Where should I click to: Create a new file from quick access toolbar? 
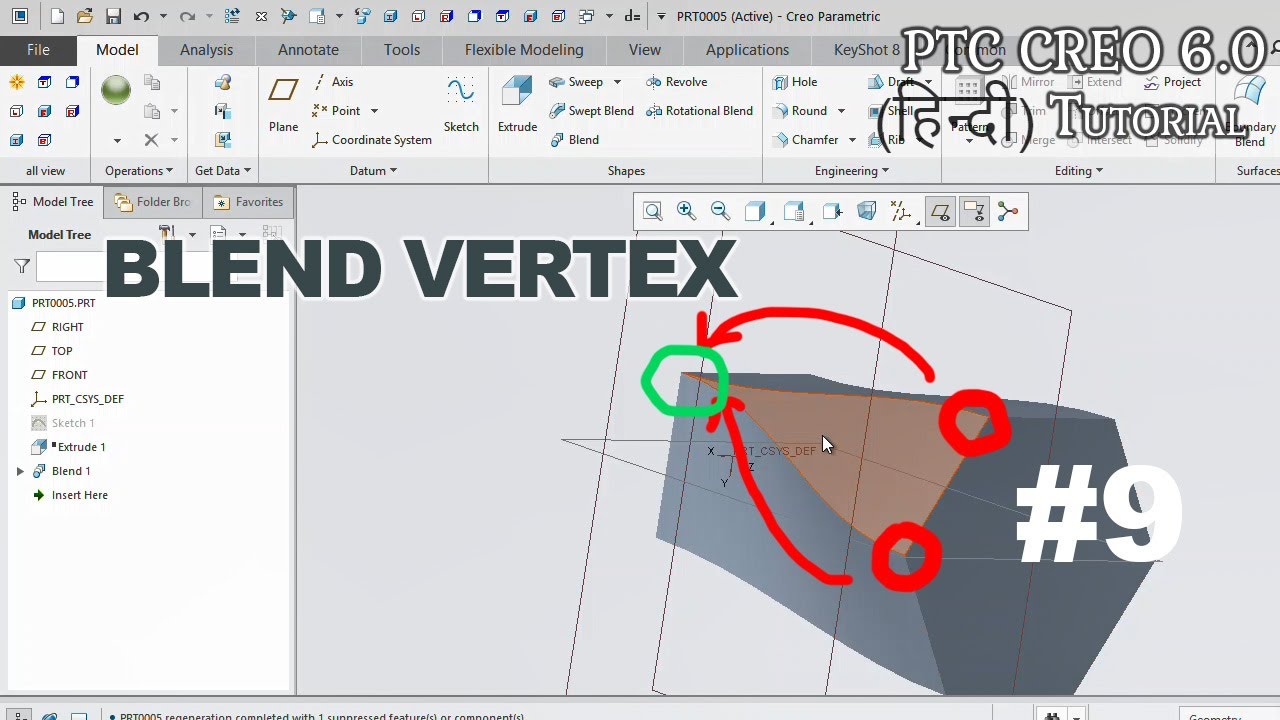pyautogui.click(x=57, y=16)
